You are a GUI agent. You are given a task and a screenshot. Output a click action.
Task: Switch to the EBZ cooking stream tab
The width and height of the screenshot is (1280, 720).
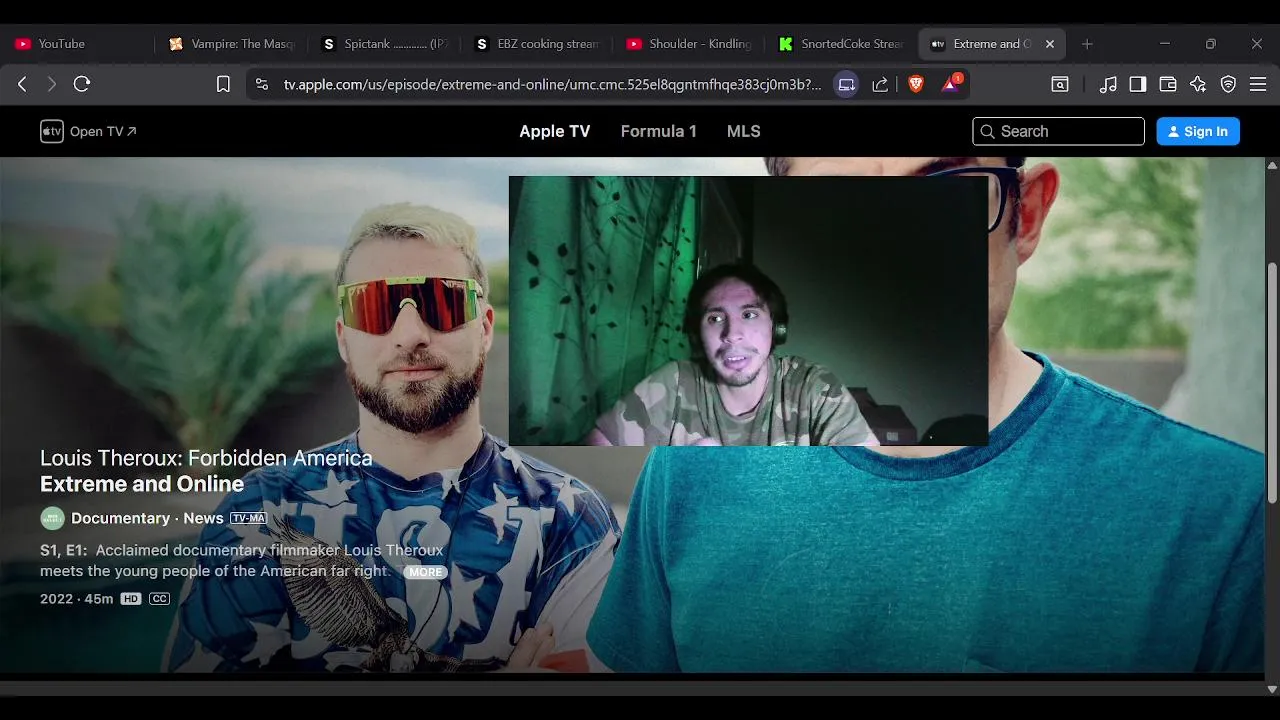pyautogui.click(x=538, y=44)
